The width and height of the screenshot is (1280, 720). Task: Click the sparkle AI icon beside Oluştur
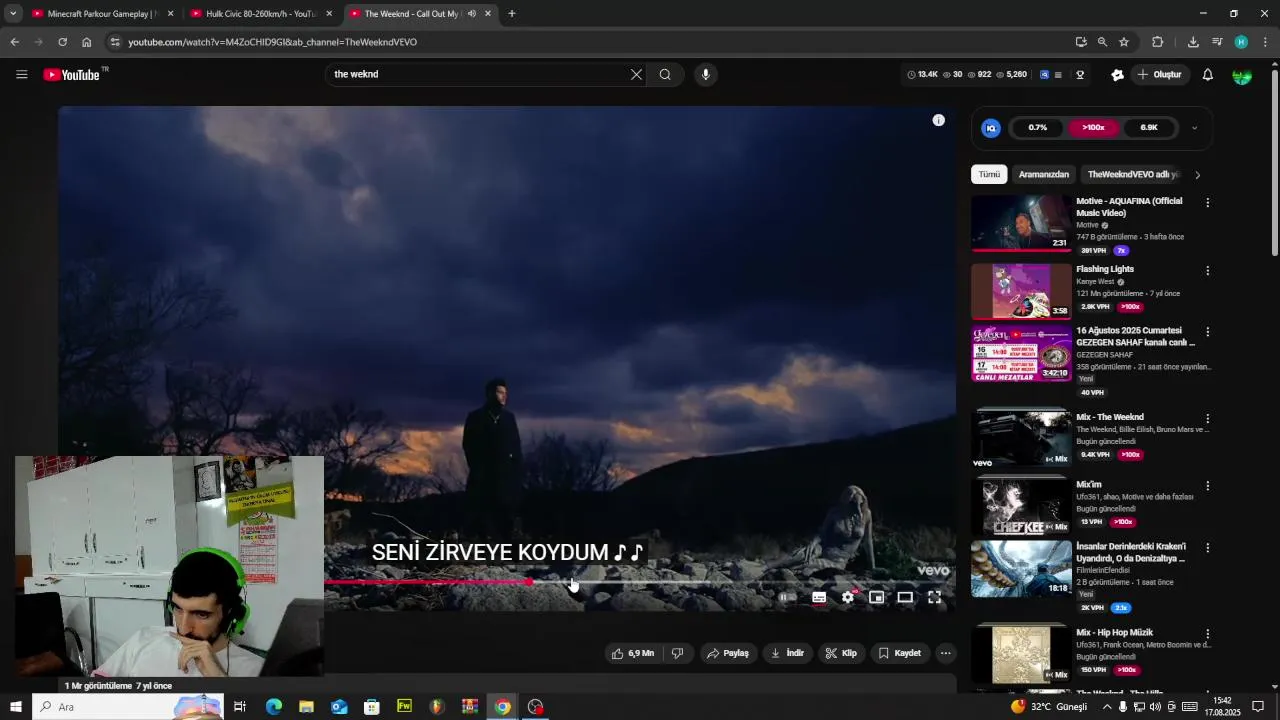pyautogui.click(x=1117, y=75)
